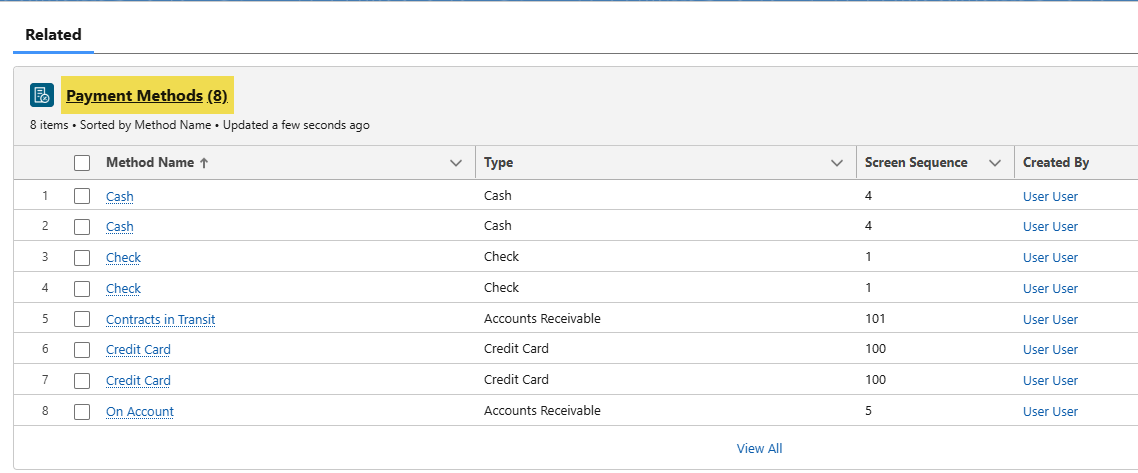Click the Screen Sequence value 1 in row 4
1138x473 pixels.
click(869, 287)
